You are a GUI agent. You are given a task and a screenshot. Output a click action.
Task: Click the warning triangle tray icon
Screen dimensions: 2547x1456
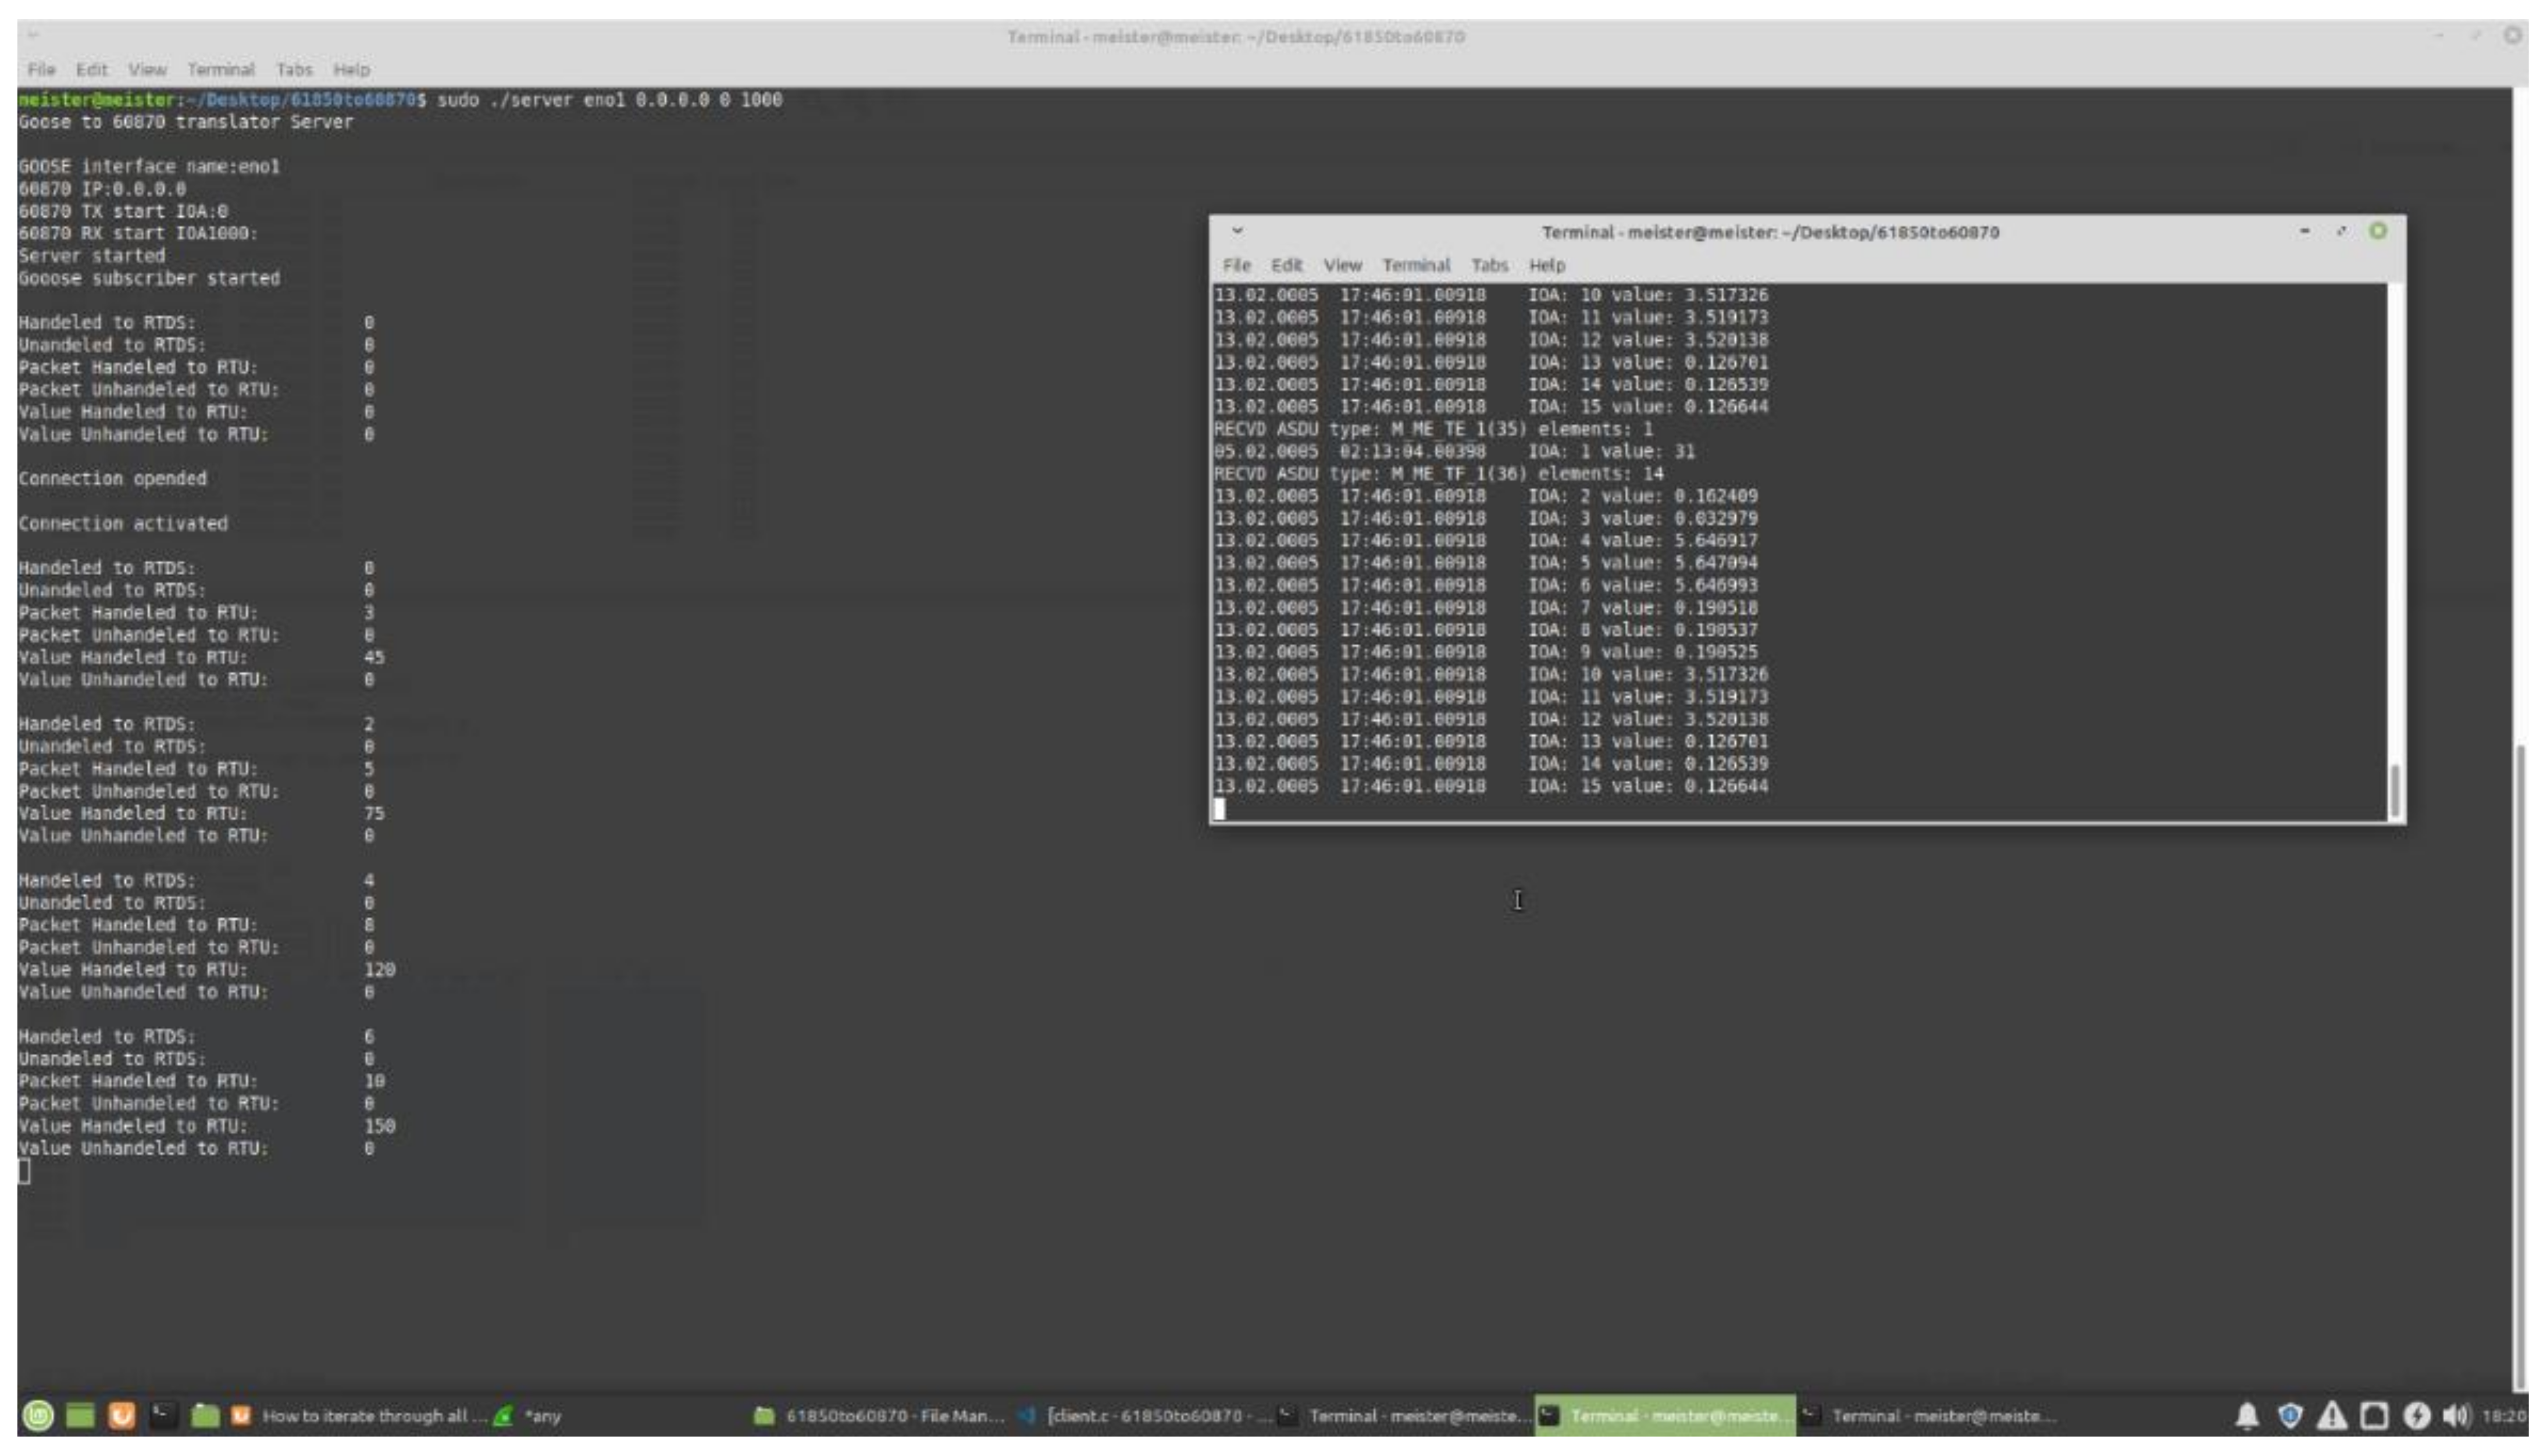point(2331,1415)
